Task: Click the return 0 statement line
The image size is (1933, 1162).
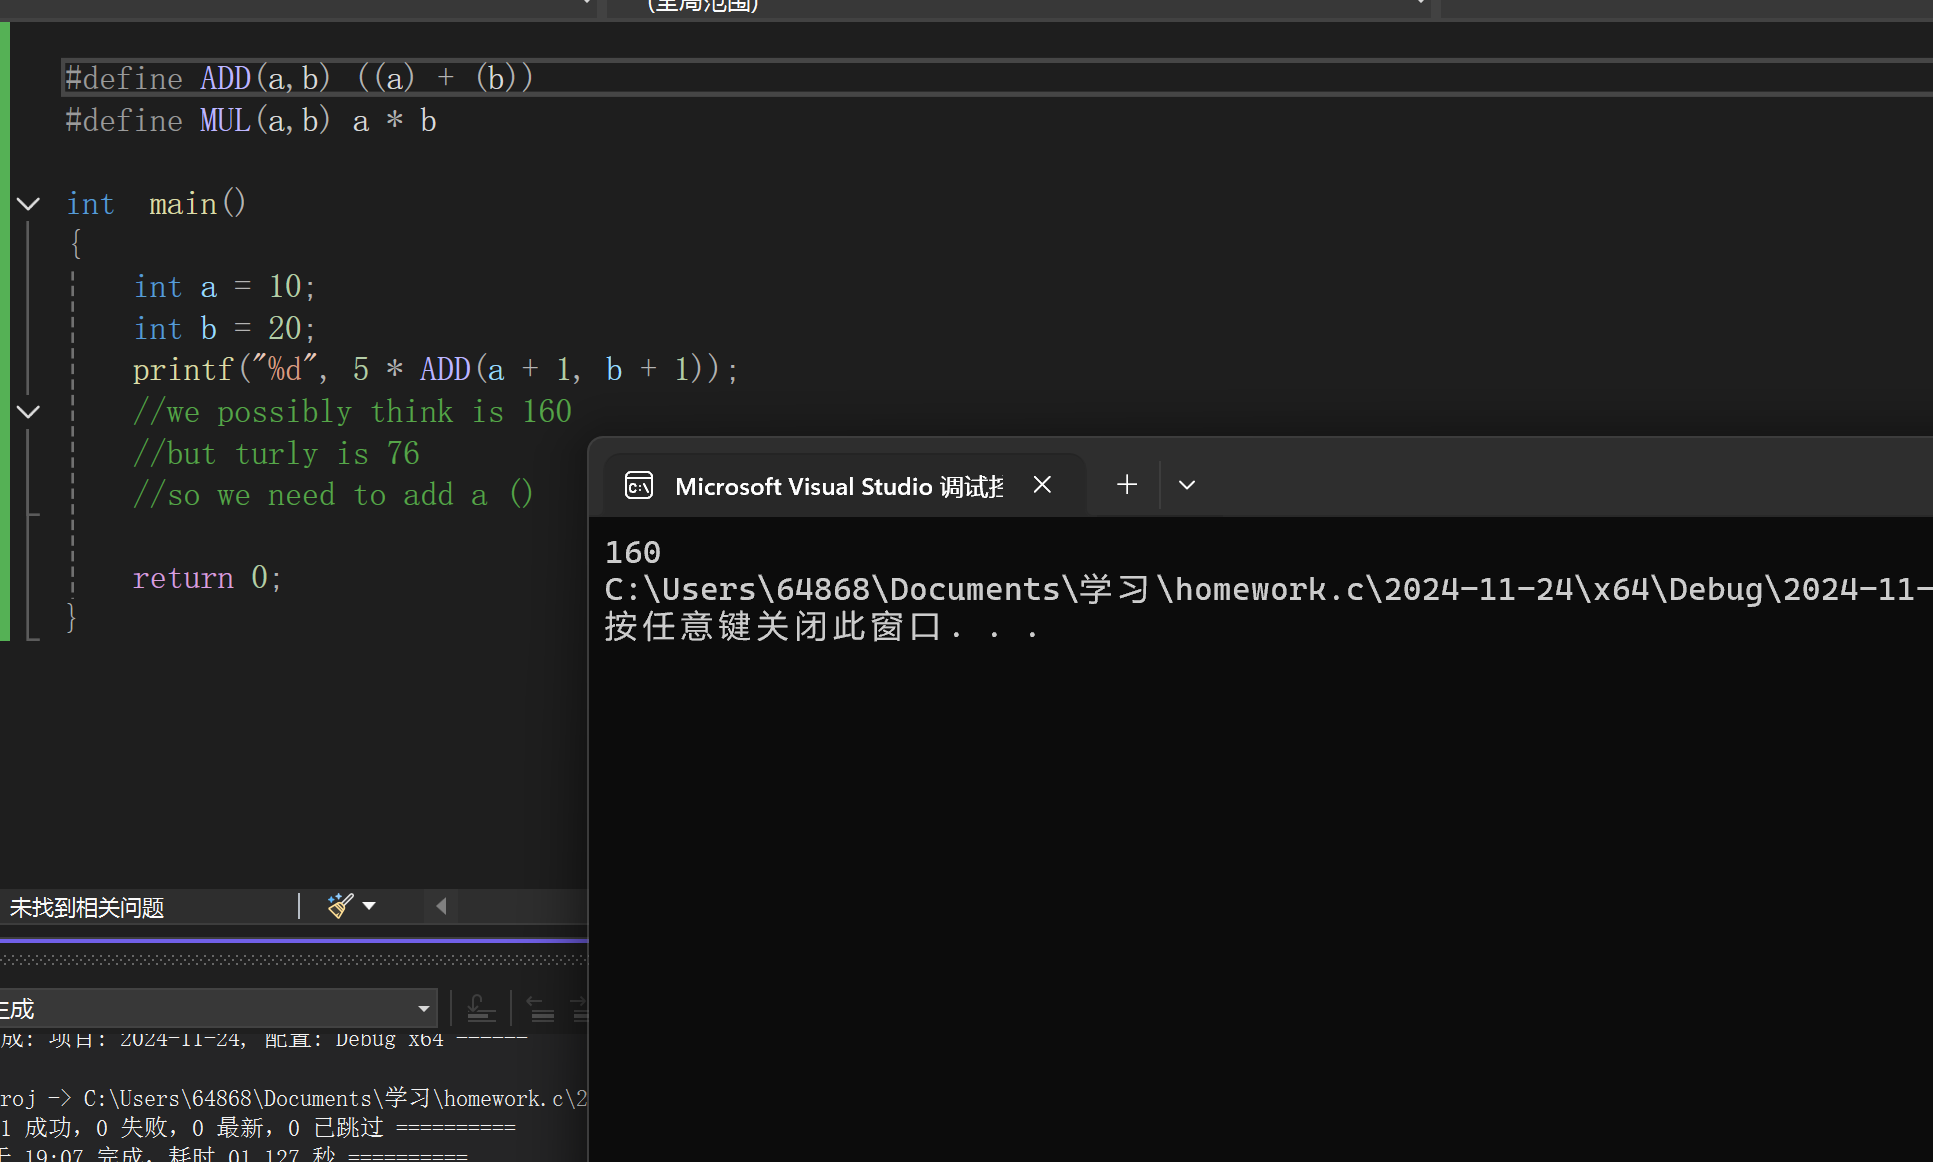Action: 207,578
